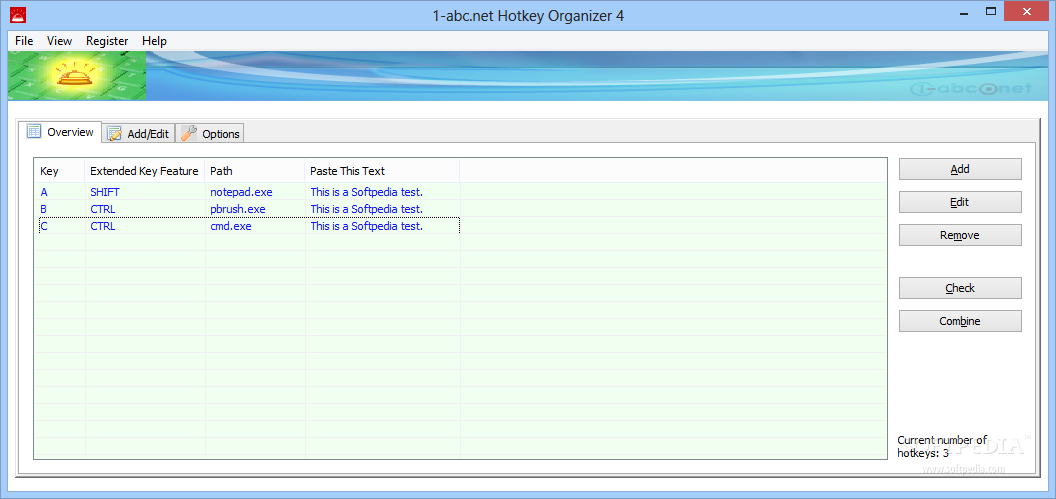
Task: Switch to the Add/Edit tab
Action: point(139,133)
